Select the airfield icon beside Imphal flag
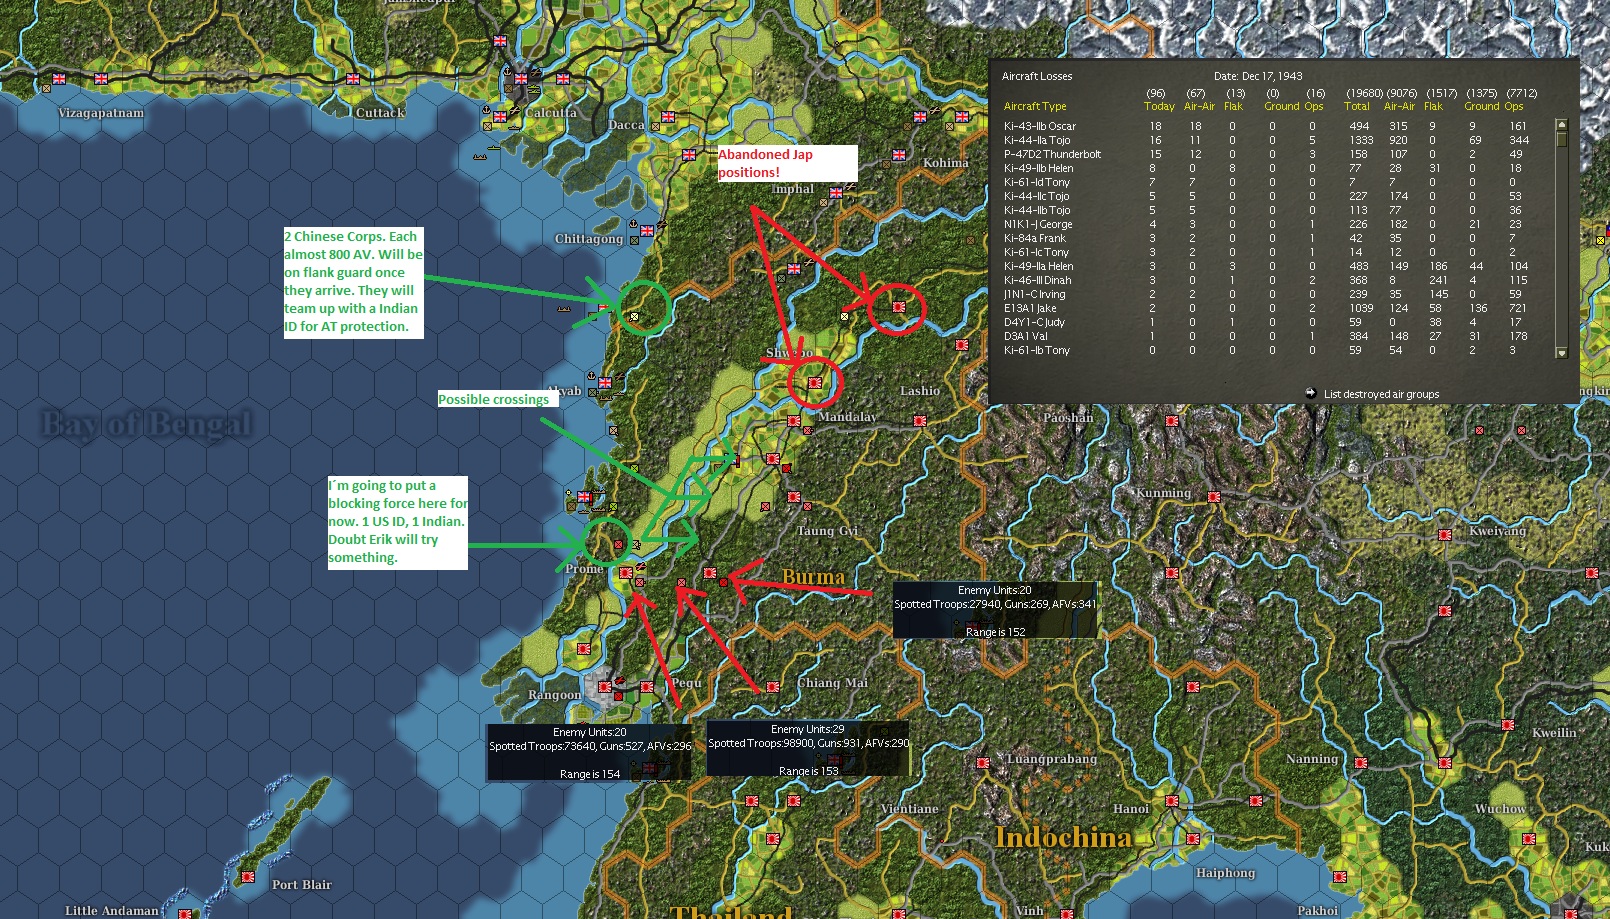 pos(851,186)
